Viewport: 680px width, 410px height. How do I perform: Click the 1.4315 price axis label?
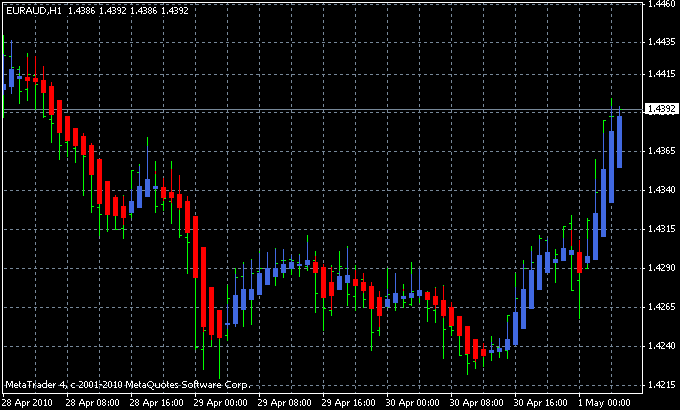point(661,229)
